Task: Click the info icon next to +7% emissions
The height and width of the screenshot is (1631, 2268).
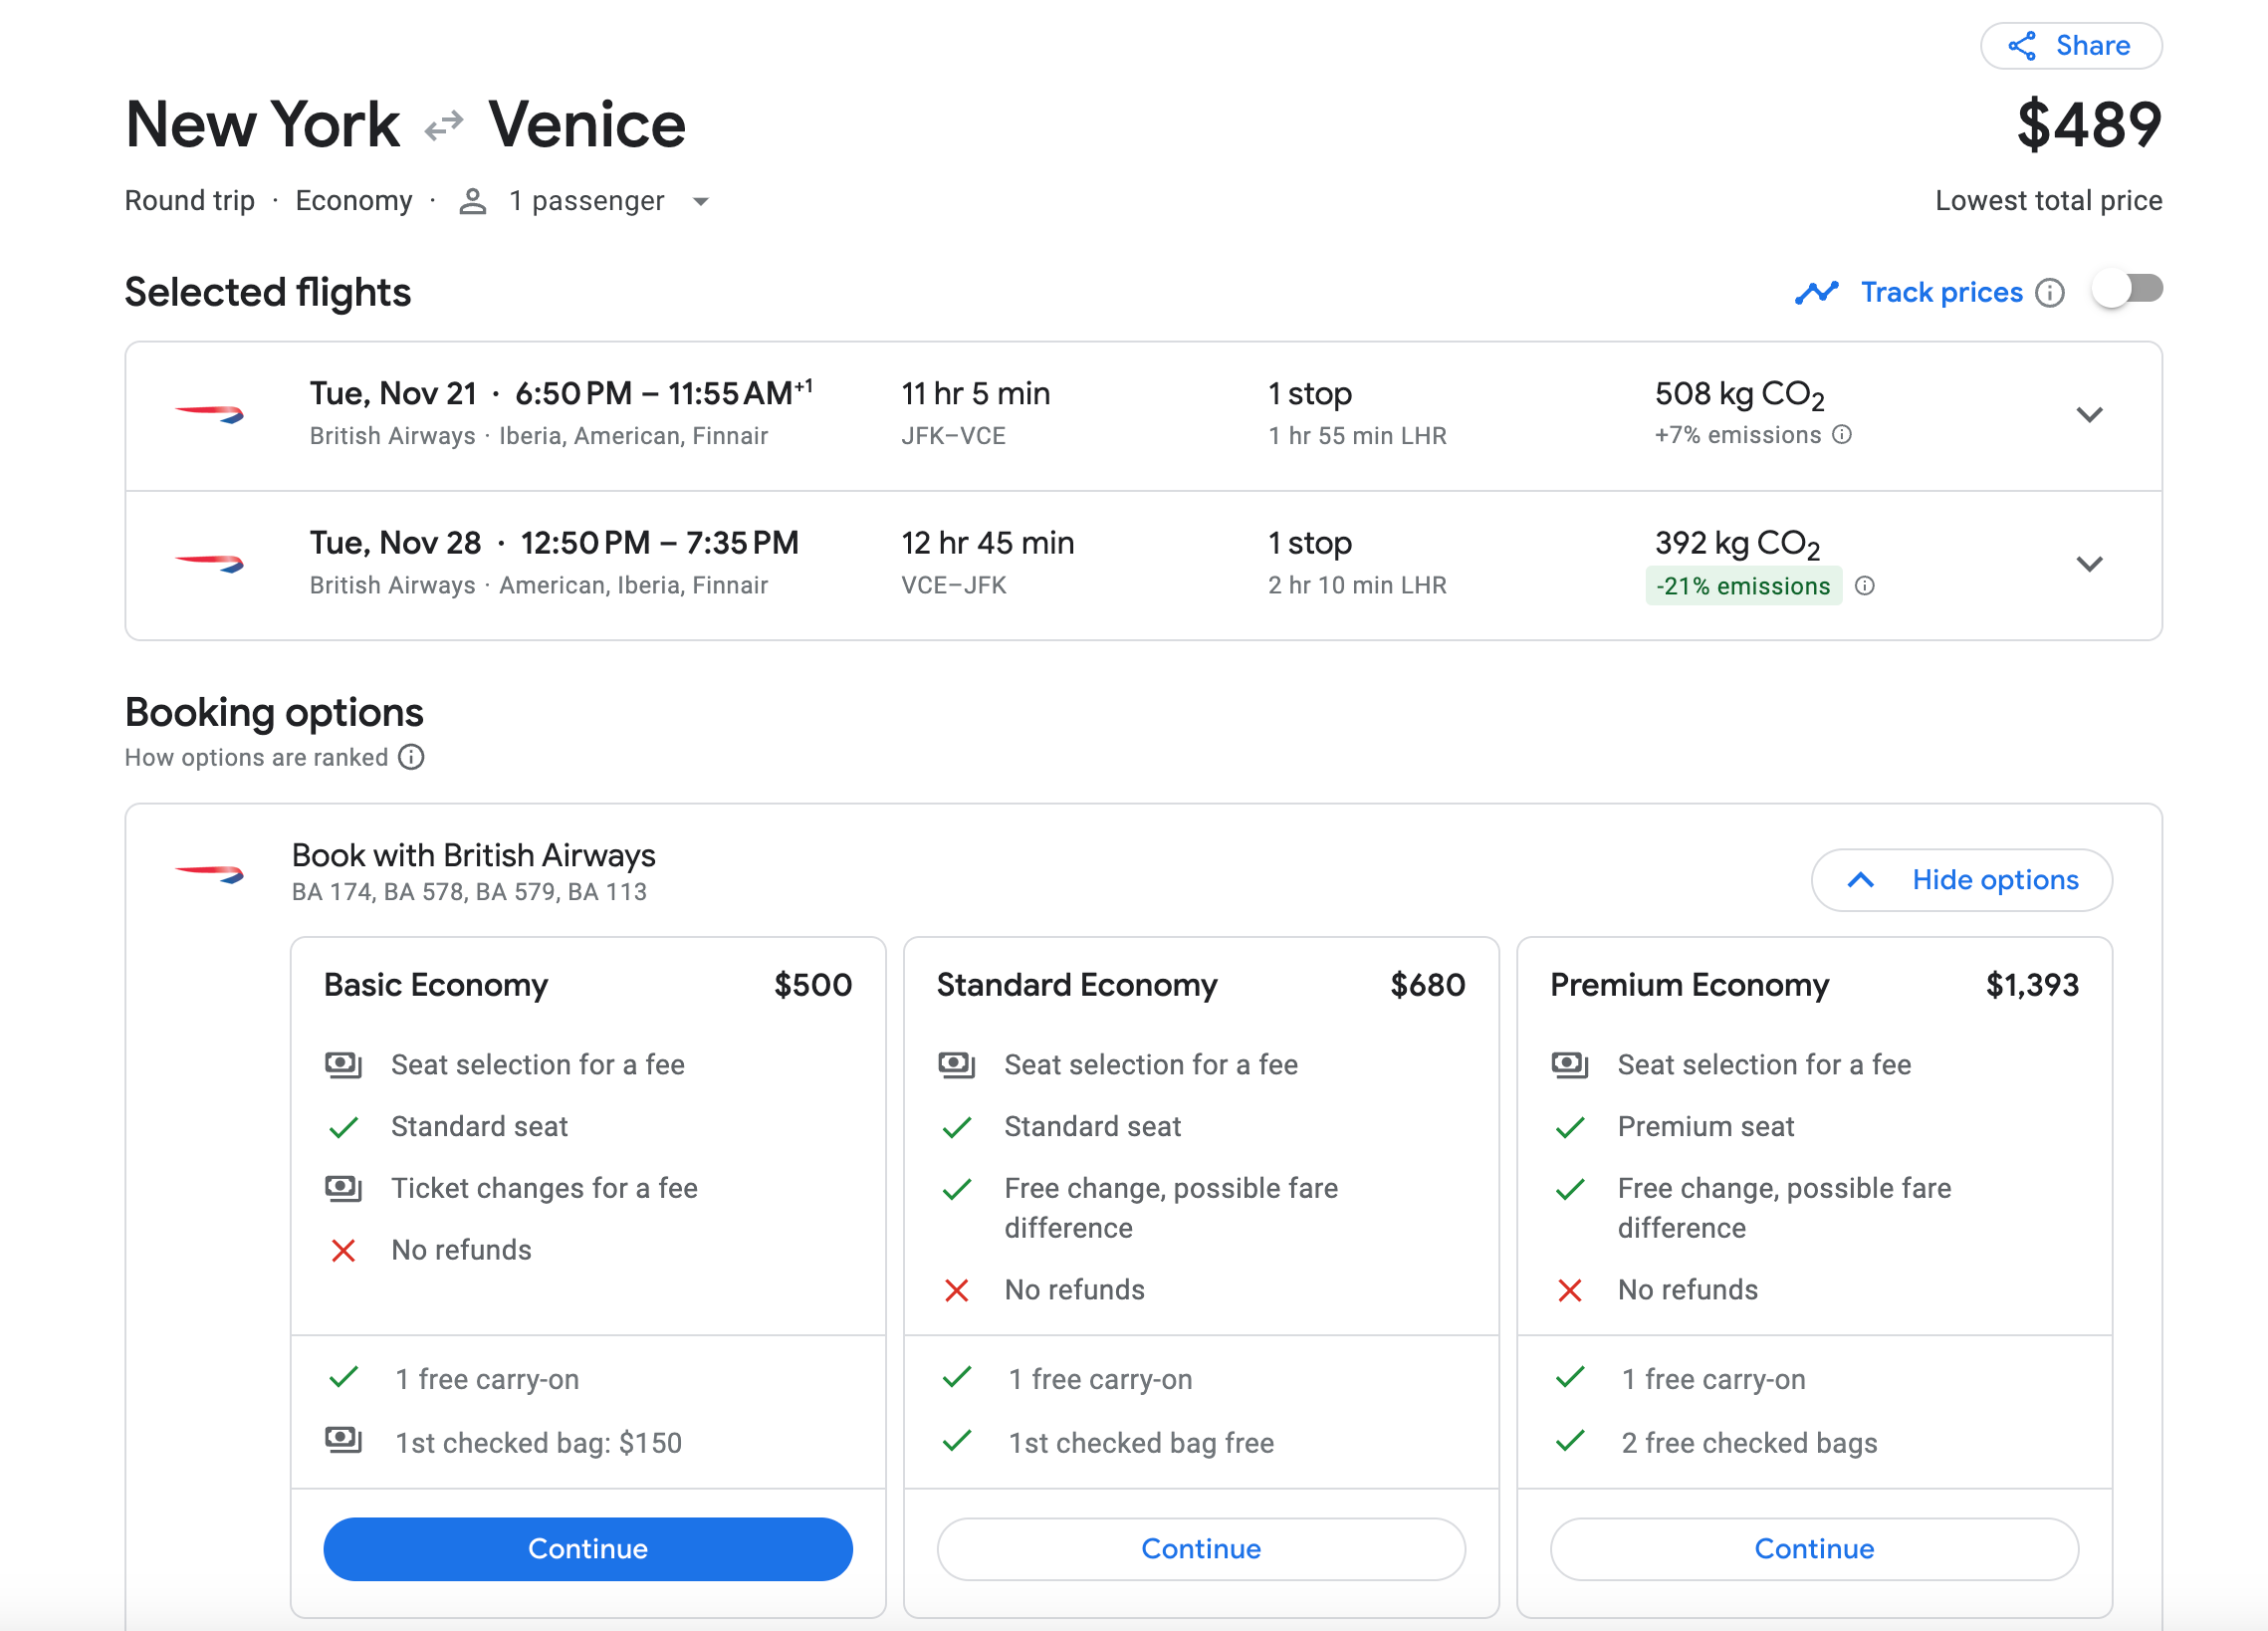Action: [1842, 435]
